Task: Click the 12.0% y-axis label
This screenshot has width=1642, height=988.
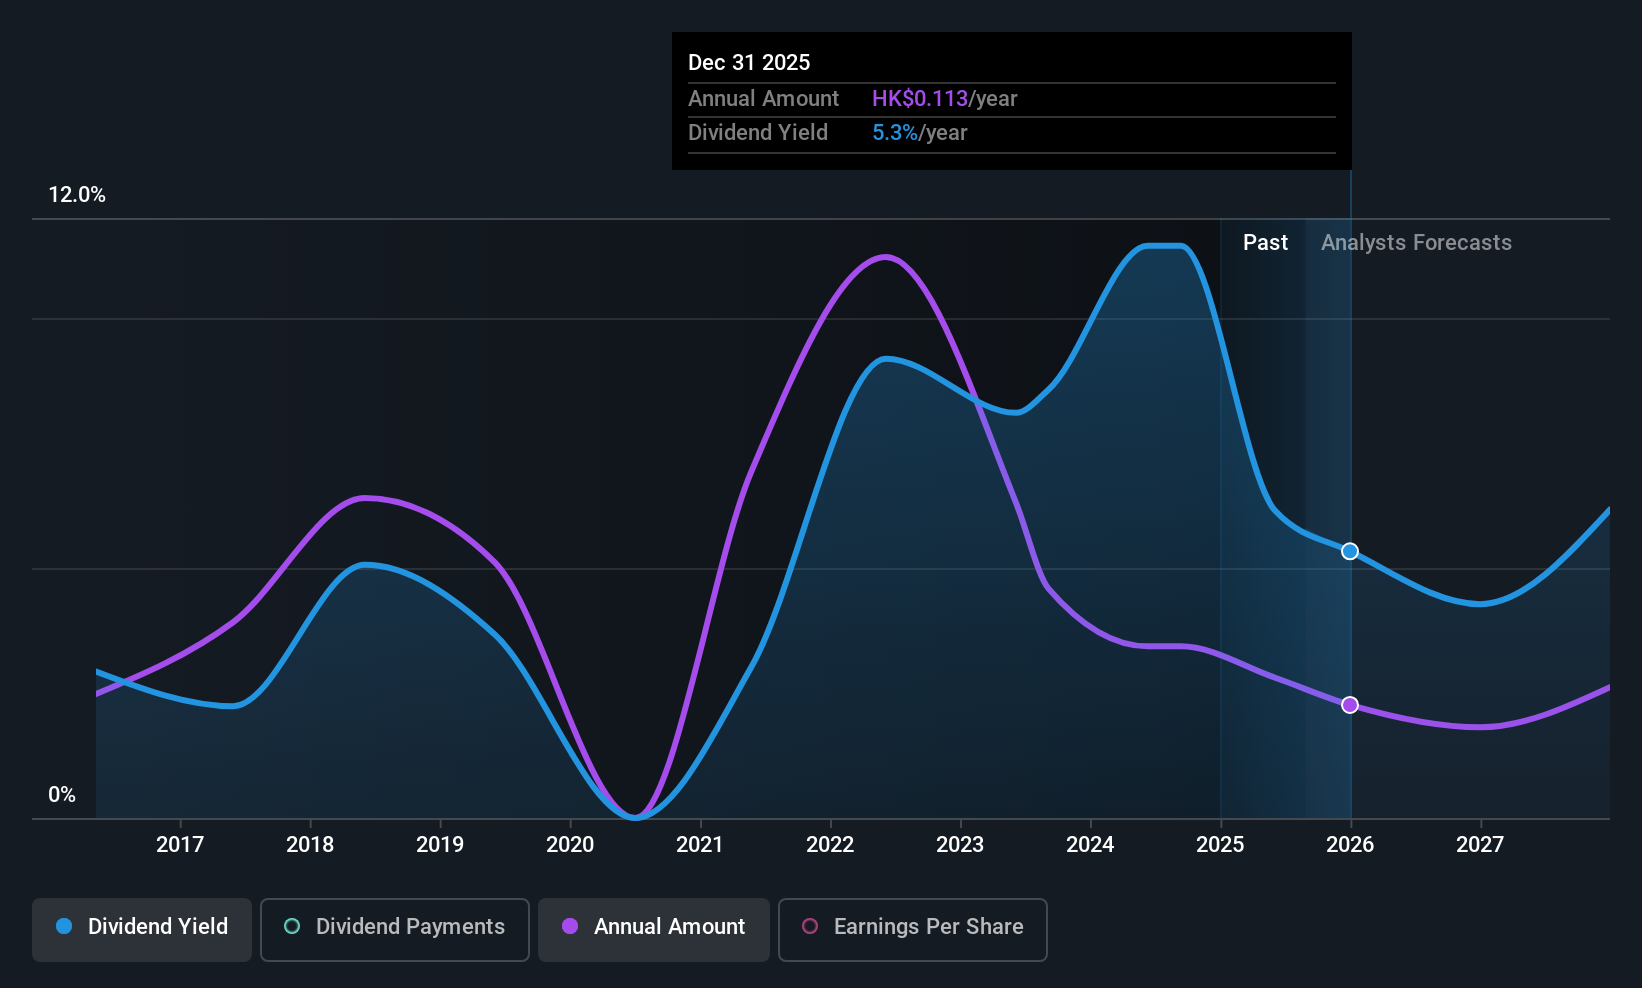Action: click(77, 195)
